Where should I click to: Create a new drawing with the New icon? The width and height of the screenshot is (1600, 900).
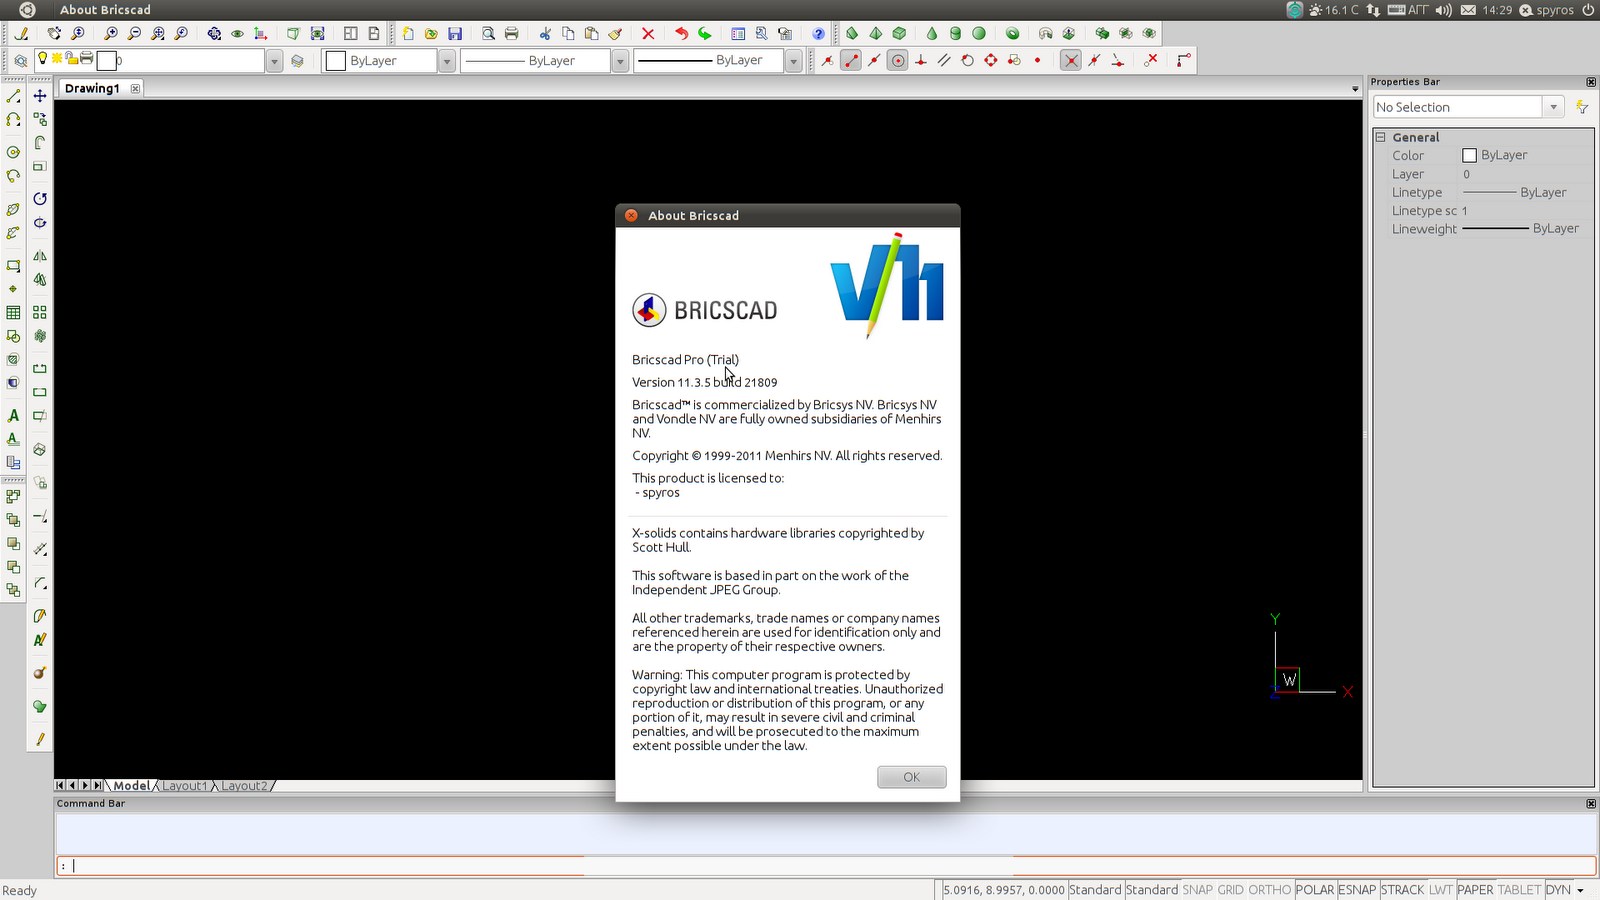click(x=408, y=33)
